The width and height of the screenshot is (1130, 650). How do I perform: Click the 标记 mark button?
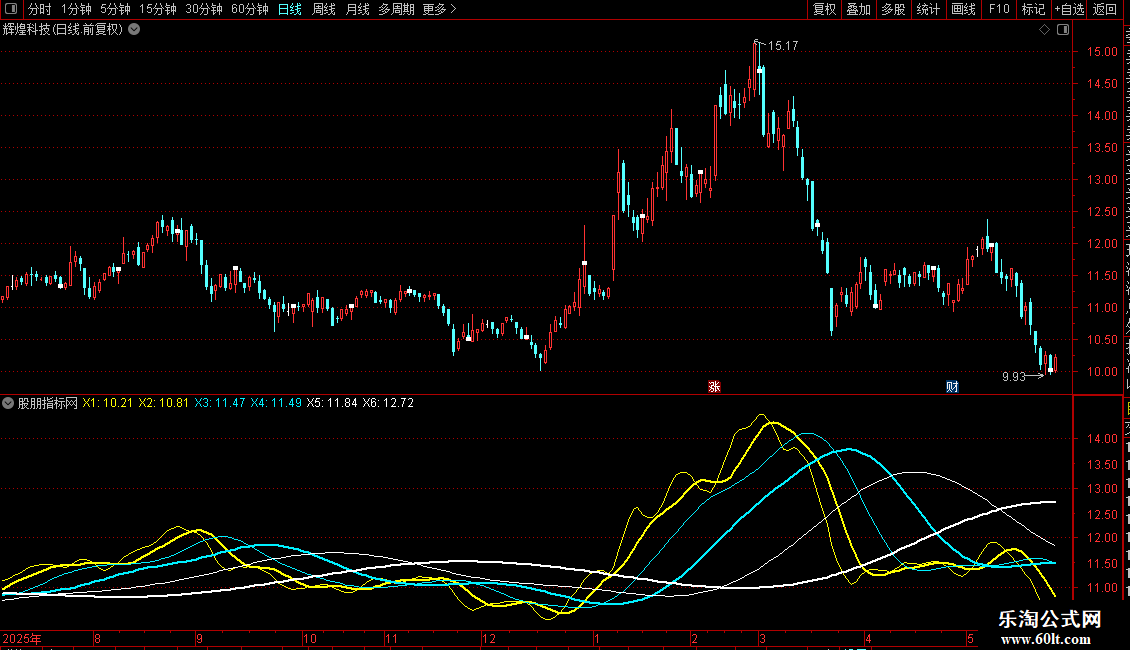(x=1033, y=9)
